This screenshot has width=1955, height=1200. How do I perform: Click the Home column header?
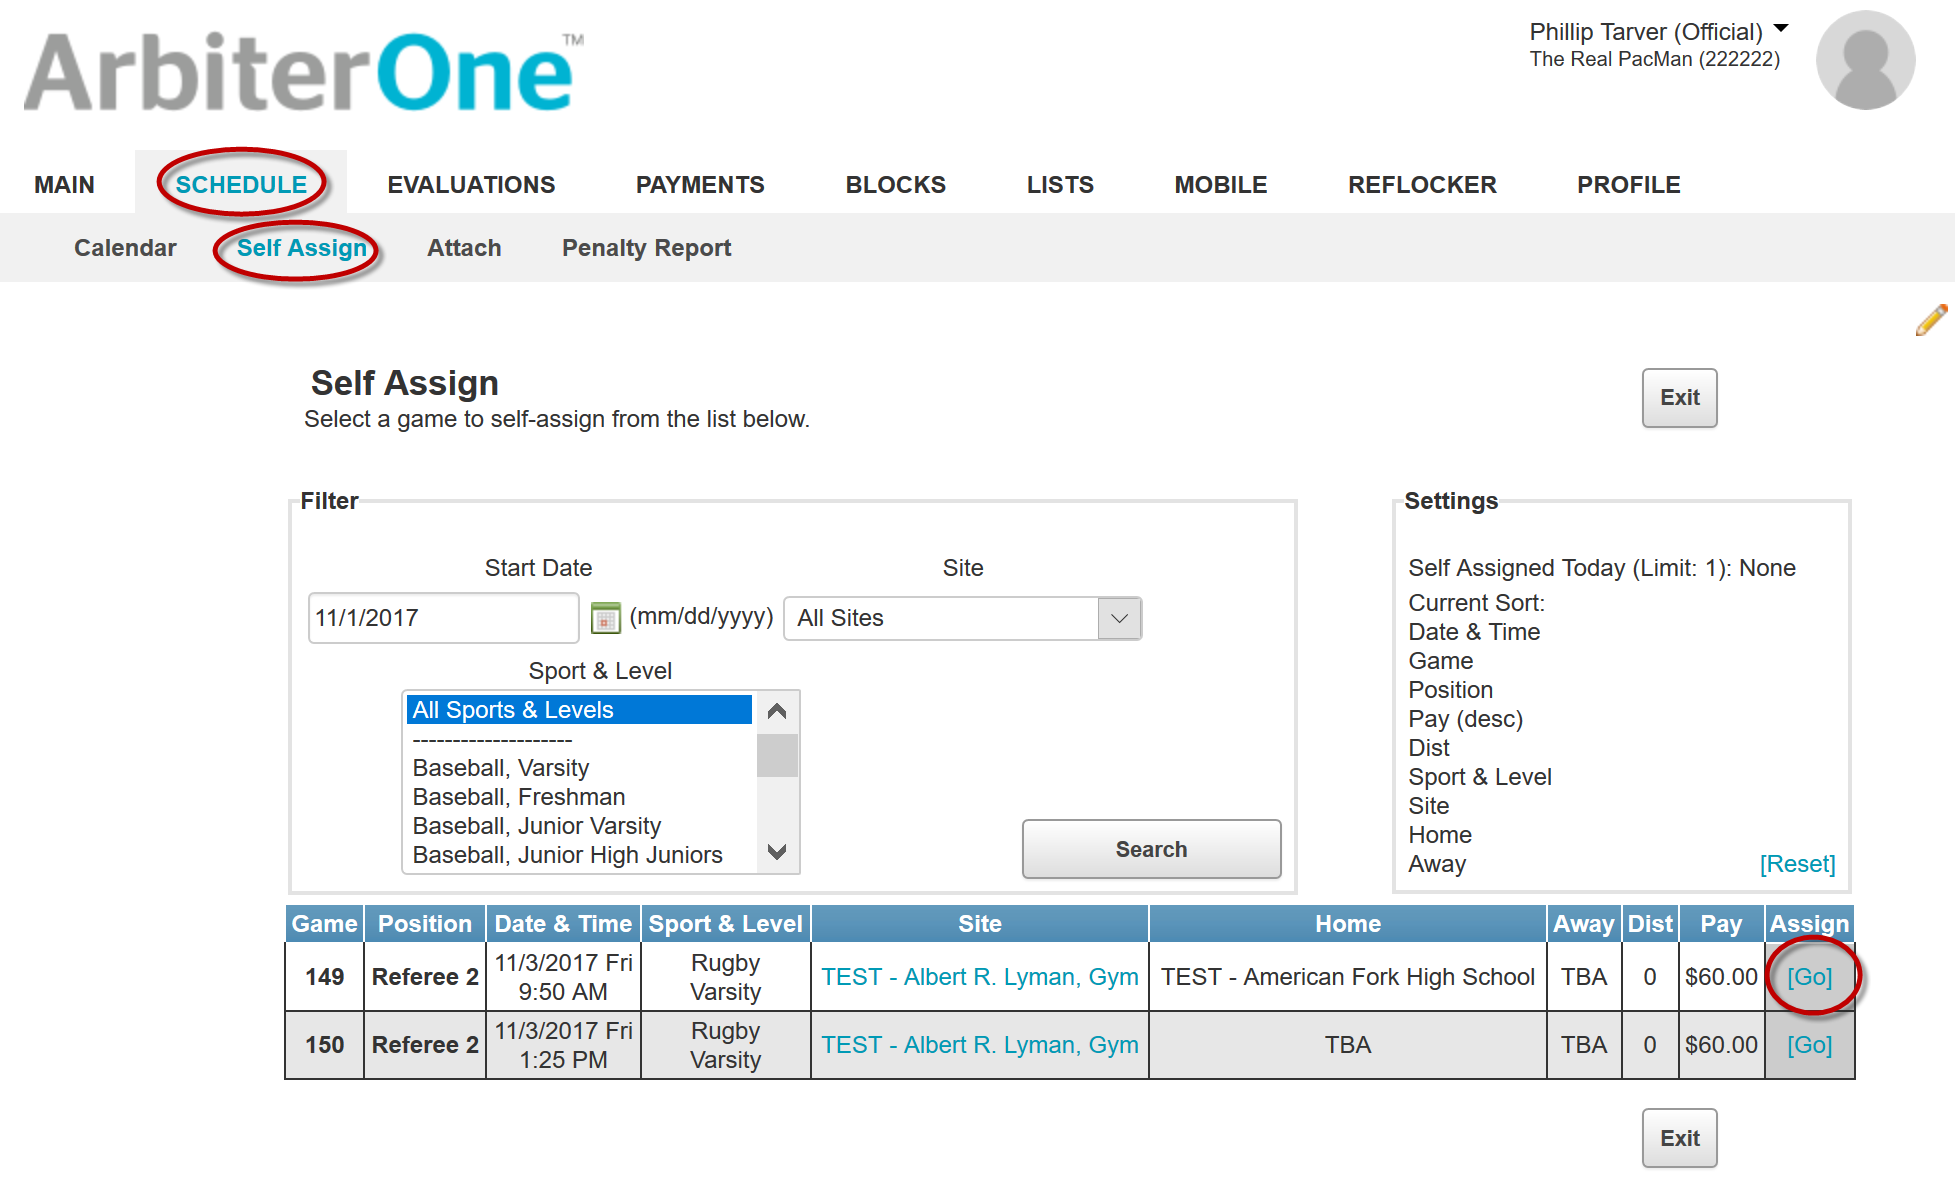click(1347, 924)
